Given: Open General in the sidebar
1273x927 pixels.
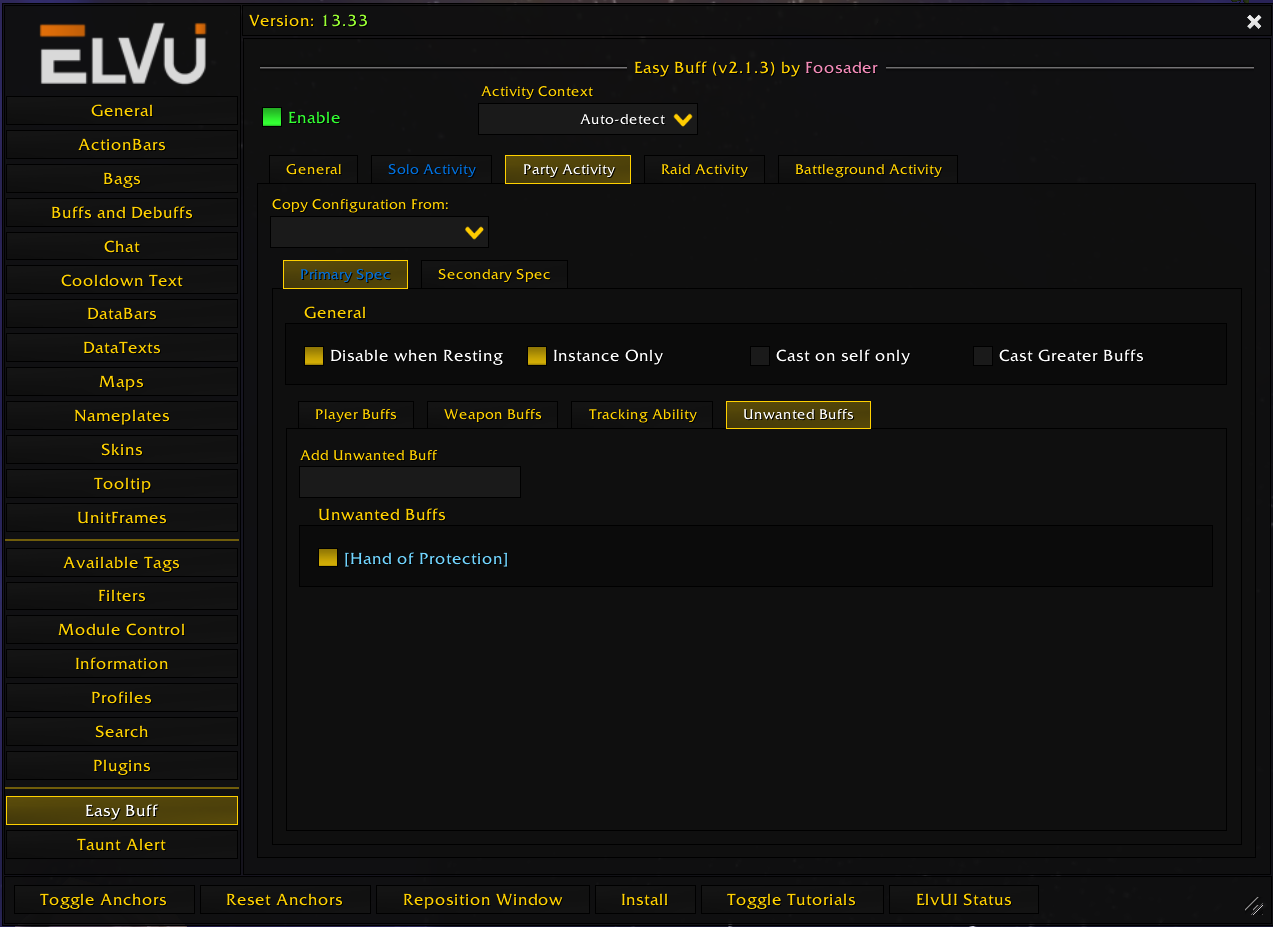Looking at the screenshot, I should tap(122, 111).
